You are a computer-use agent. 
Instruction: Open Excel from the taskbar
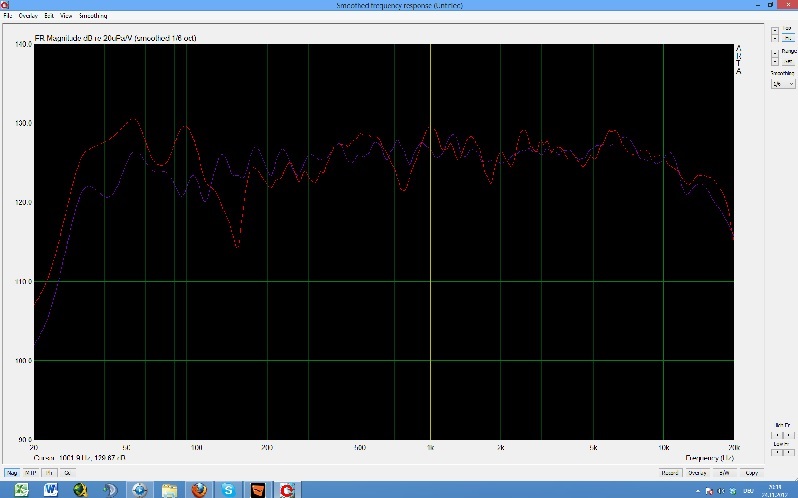click(20, 489)
